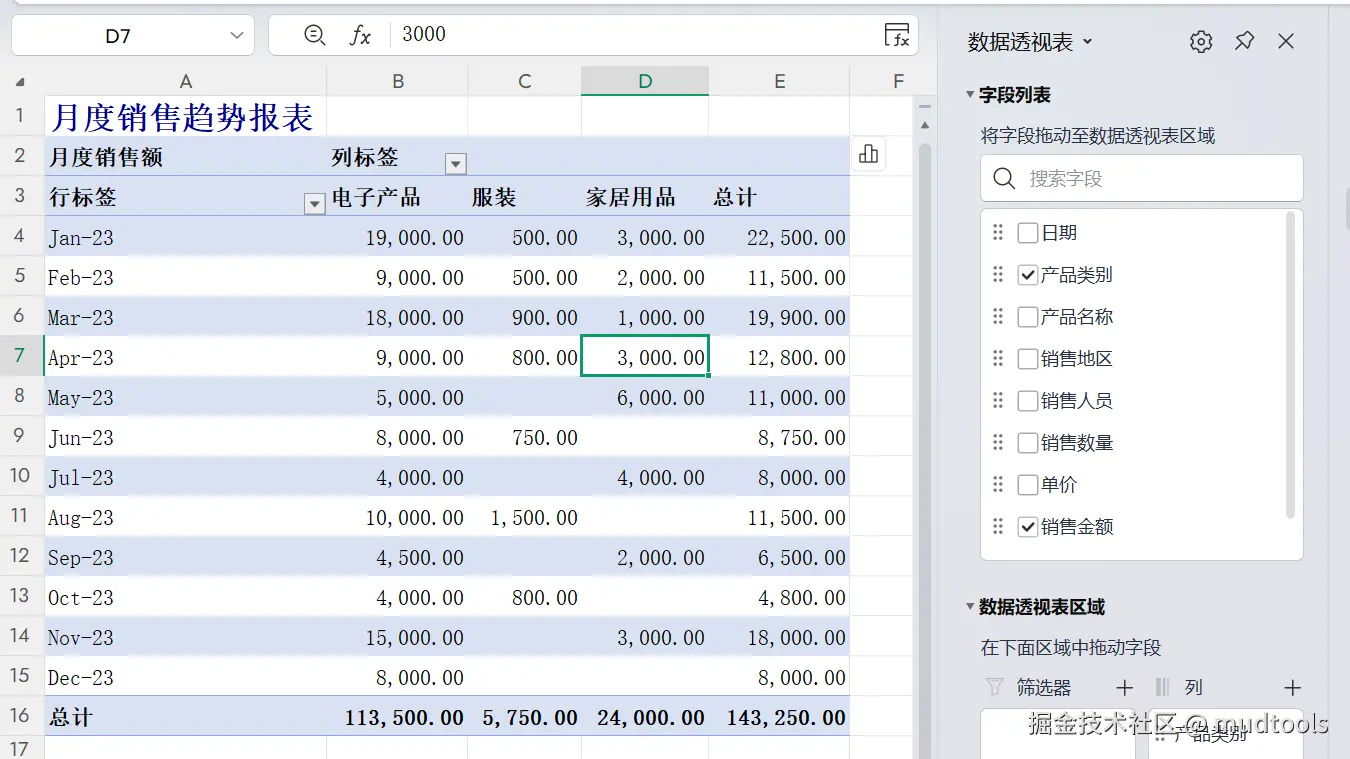The width and height of the screenshot is (1350, 759).
Task: Click the select-all triangle at sheet corner
Action: pos(20,82)
